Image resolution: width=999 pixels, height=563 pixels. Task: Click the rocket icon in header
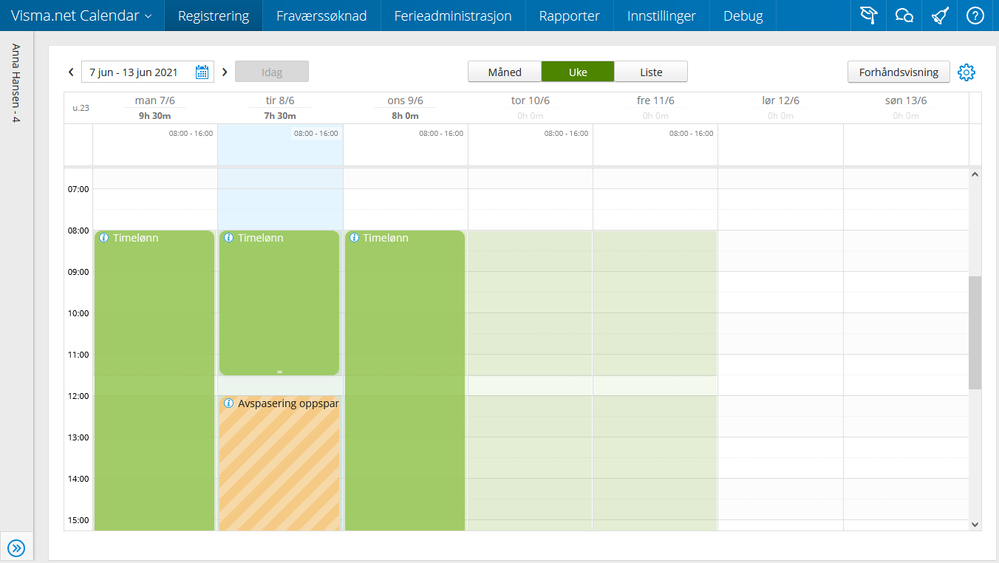[940, 16]
